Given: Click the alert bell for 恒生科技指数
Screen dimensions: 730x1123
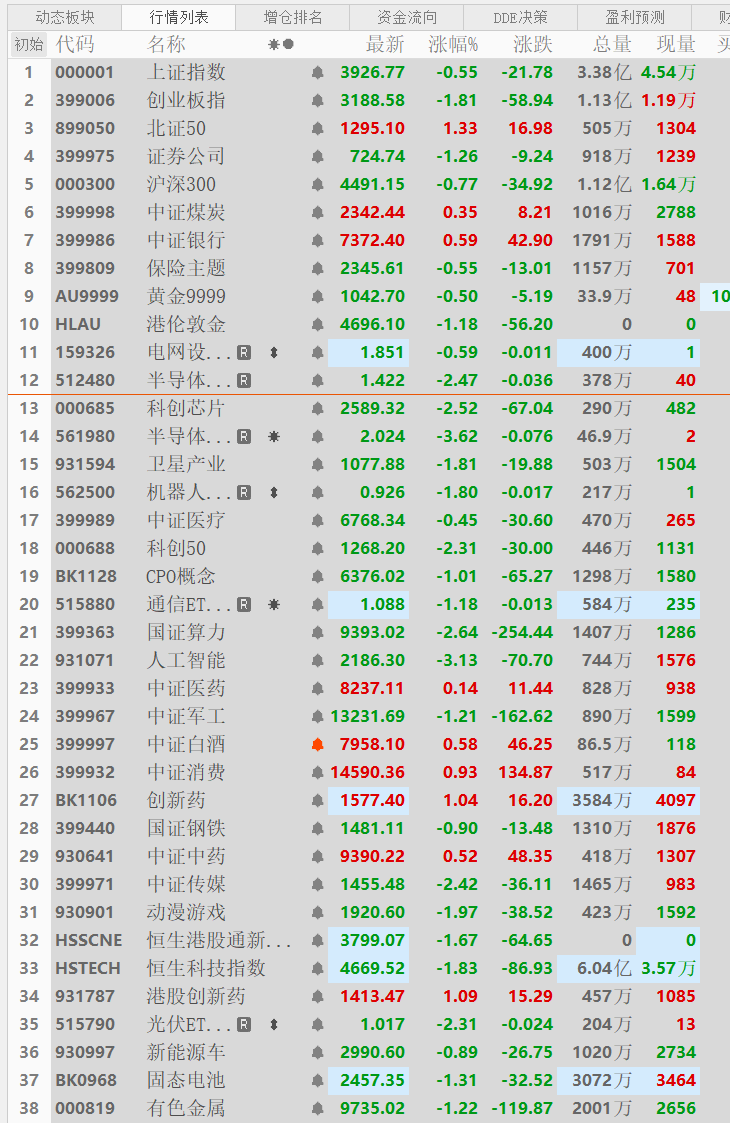Looking at the screenshot, I should coord(317,968).
